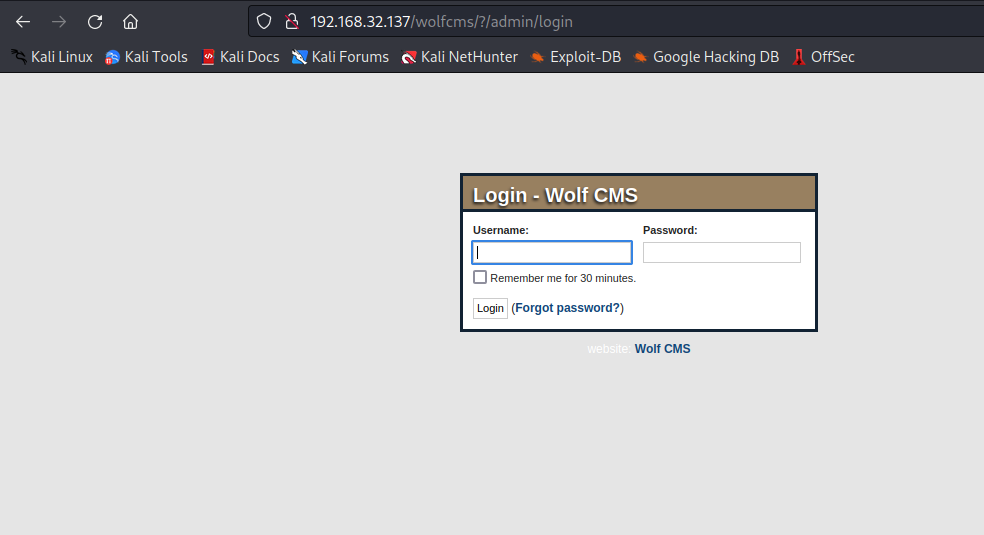This screenshot has width=984, height=535.
Task: Go back to the previous page
Action: [x=23, y=22]
